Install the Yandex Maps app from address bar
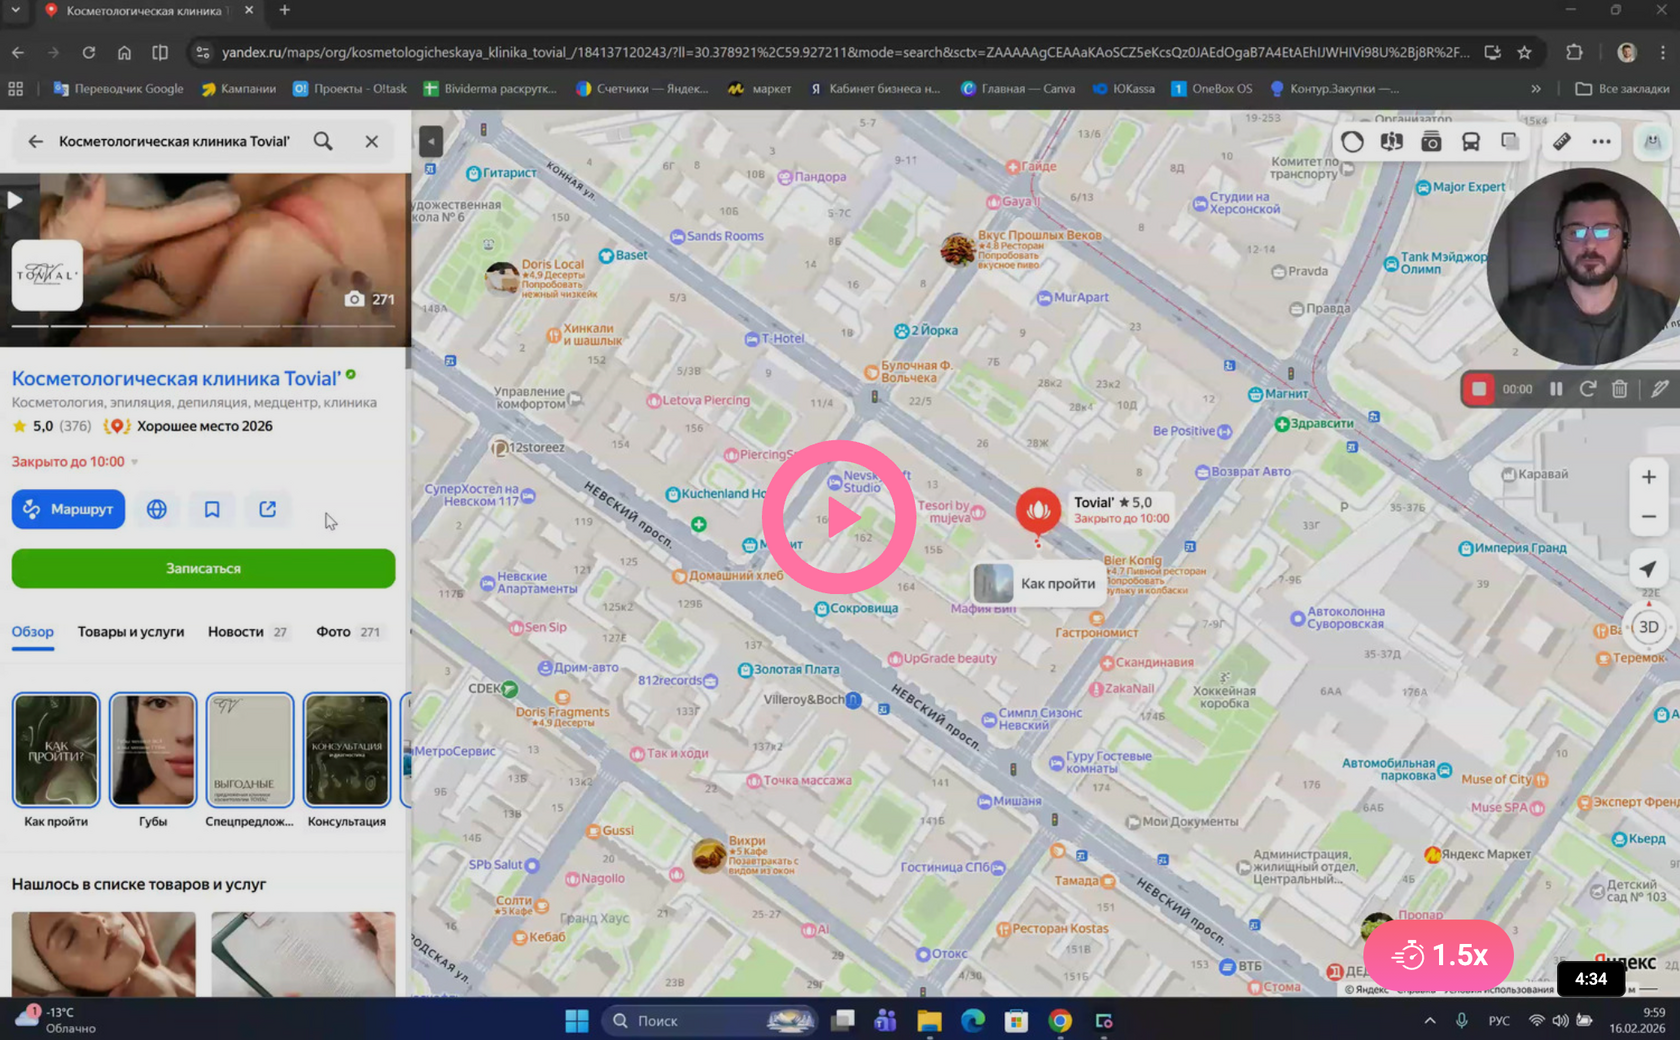The height and width of the screenshot is (1040, 1680). point(1492,52)
